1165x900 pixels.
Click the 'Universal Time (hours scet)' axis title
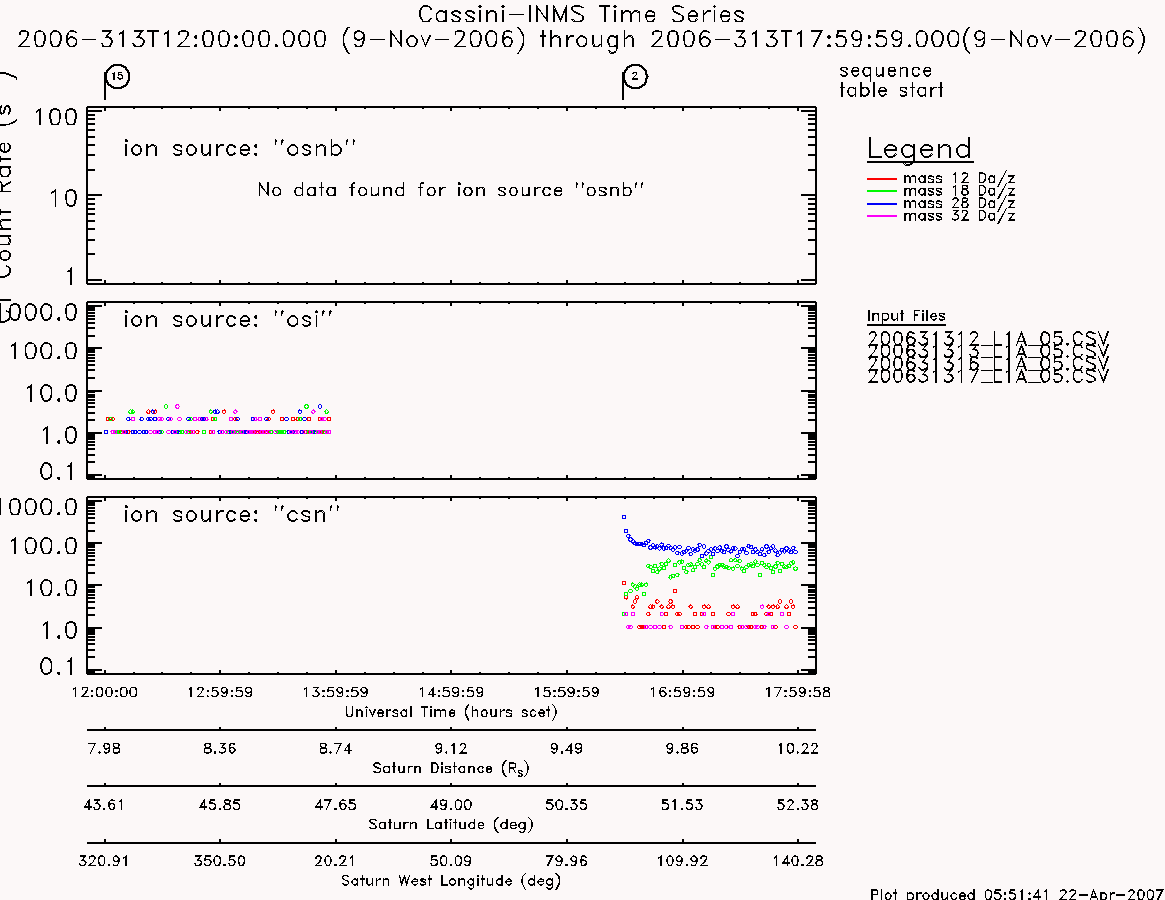click(451, 712)
